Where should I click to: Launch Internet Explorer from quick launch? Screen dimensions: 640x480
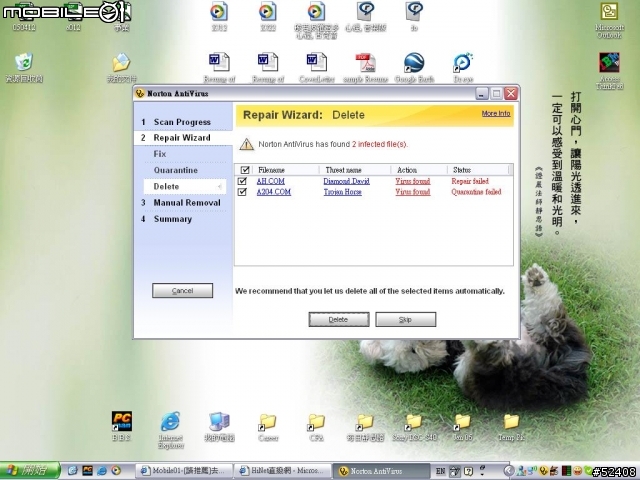click(x=102, y=471)
